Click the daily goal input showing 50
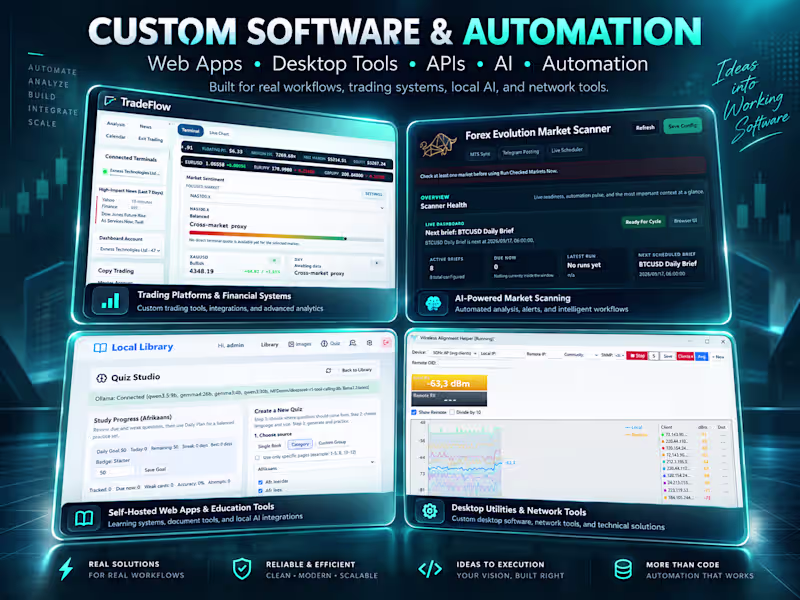 pyautogui.click(x=113, y=472)
